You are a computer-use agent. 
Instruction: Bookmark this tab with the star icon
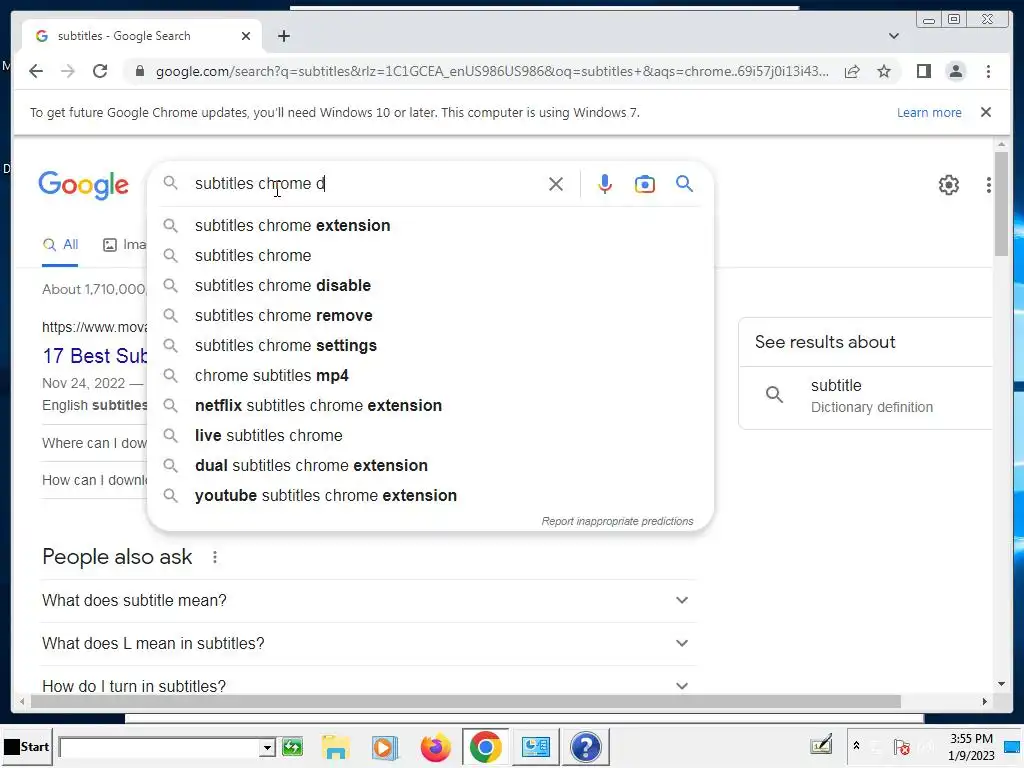click(884, 71)
